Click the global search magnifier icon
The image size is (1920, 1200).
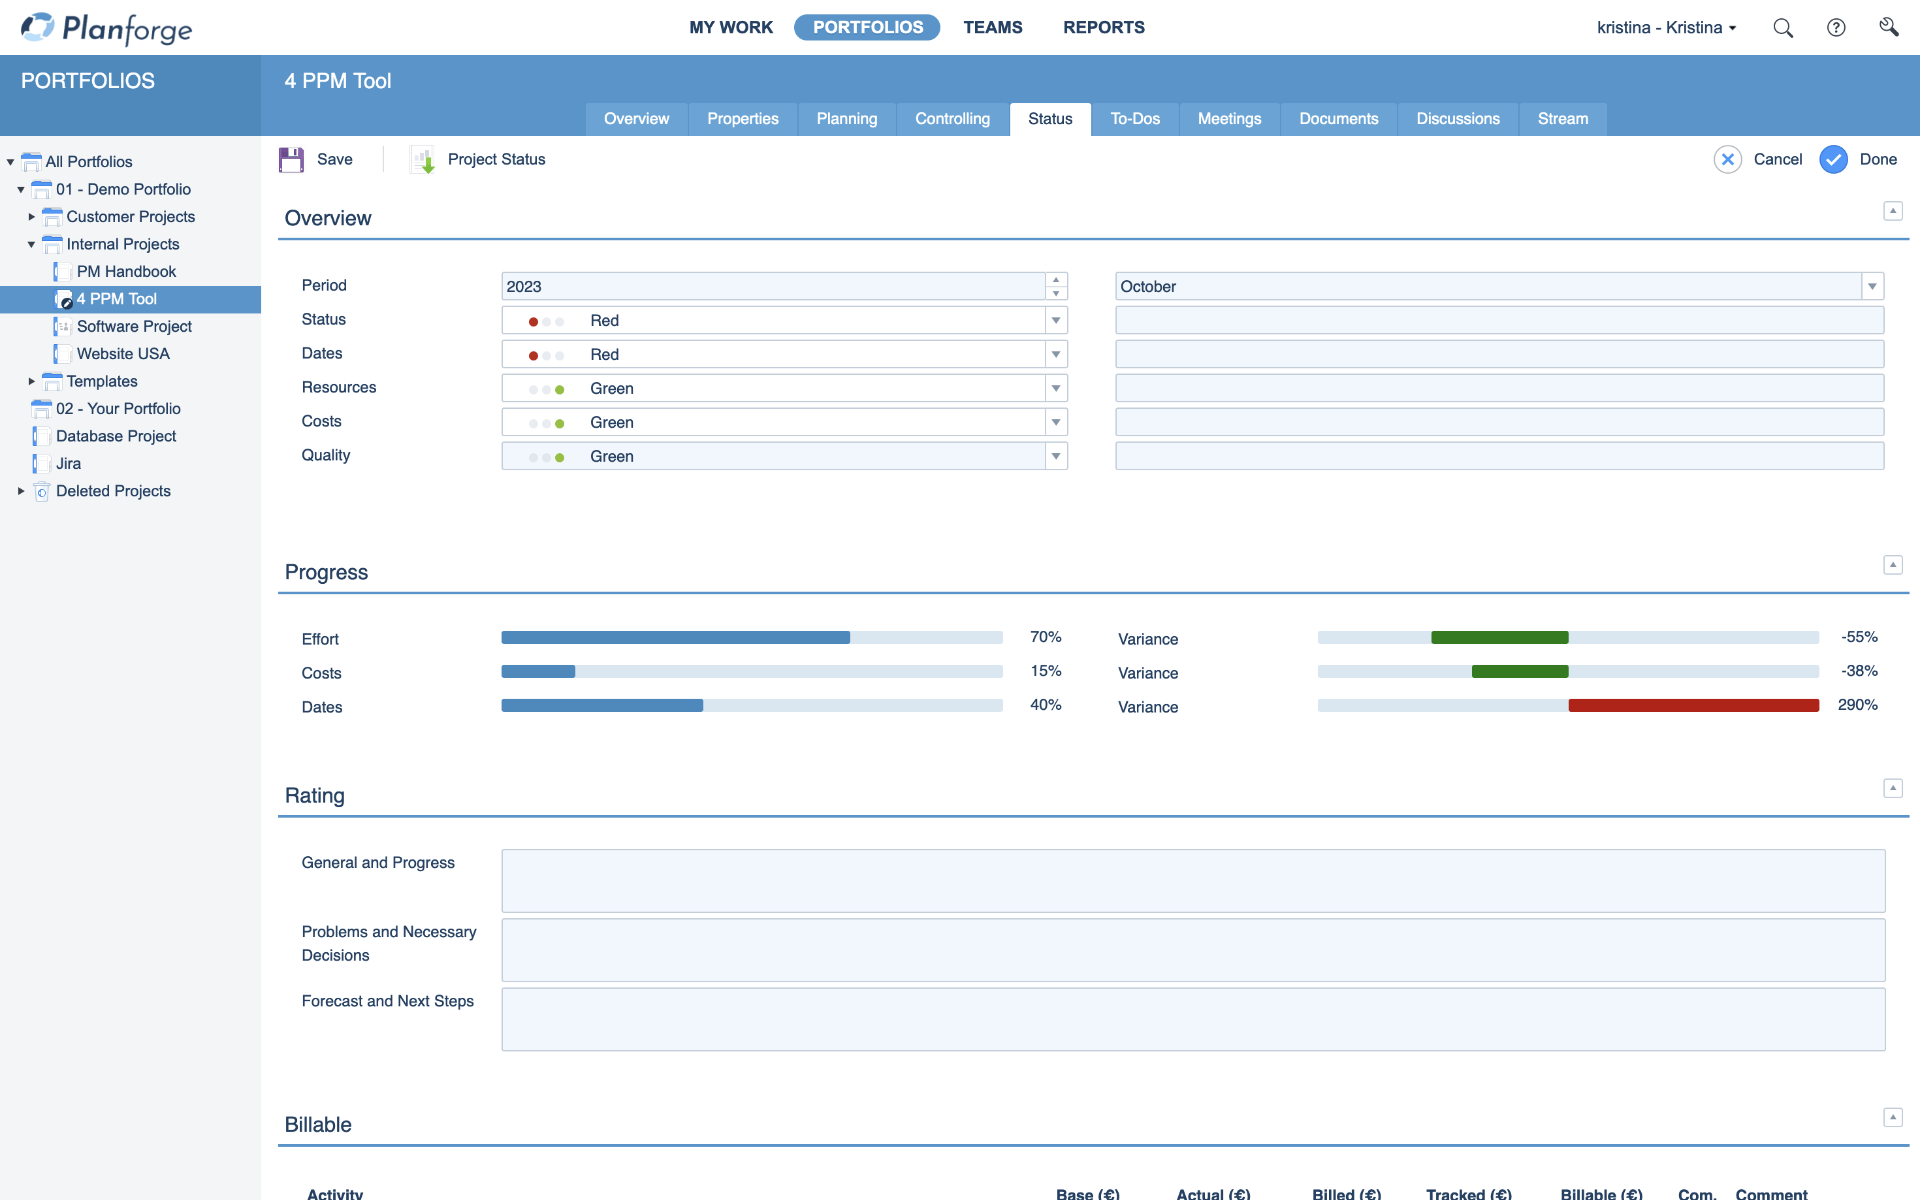[1783, 27]
